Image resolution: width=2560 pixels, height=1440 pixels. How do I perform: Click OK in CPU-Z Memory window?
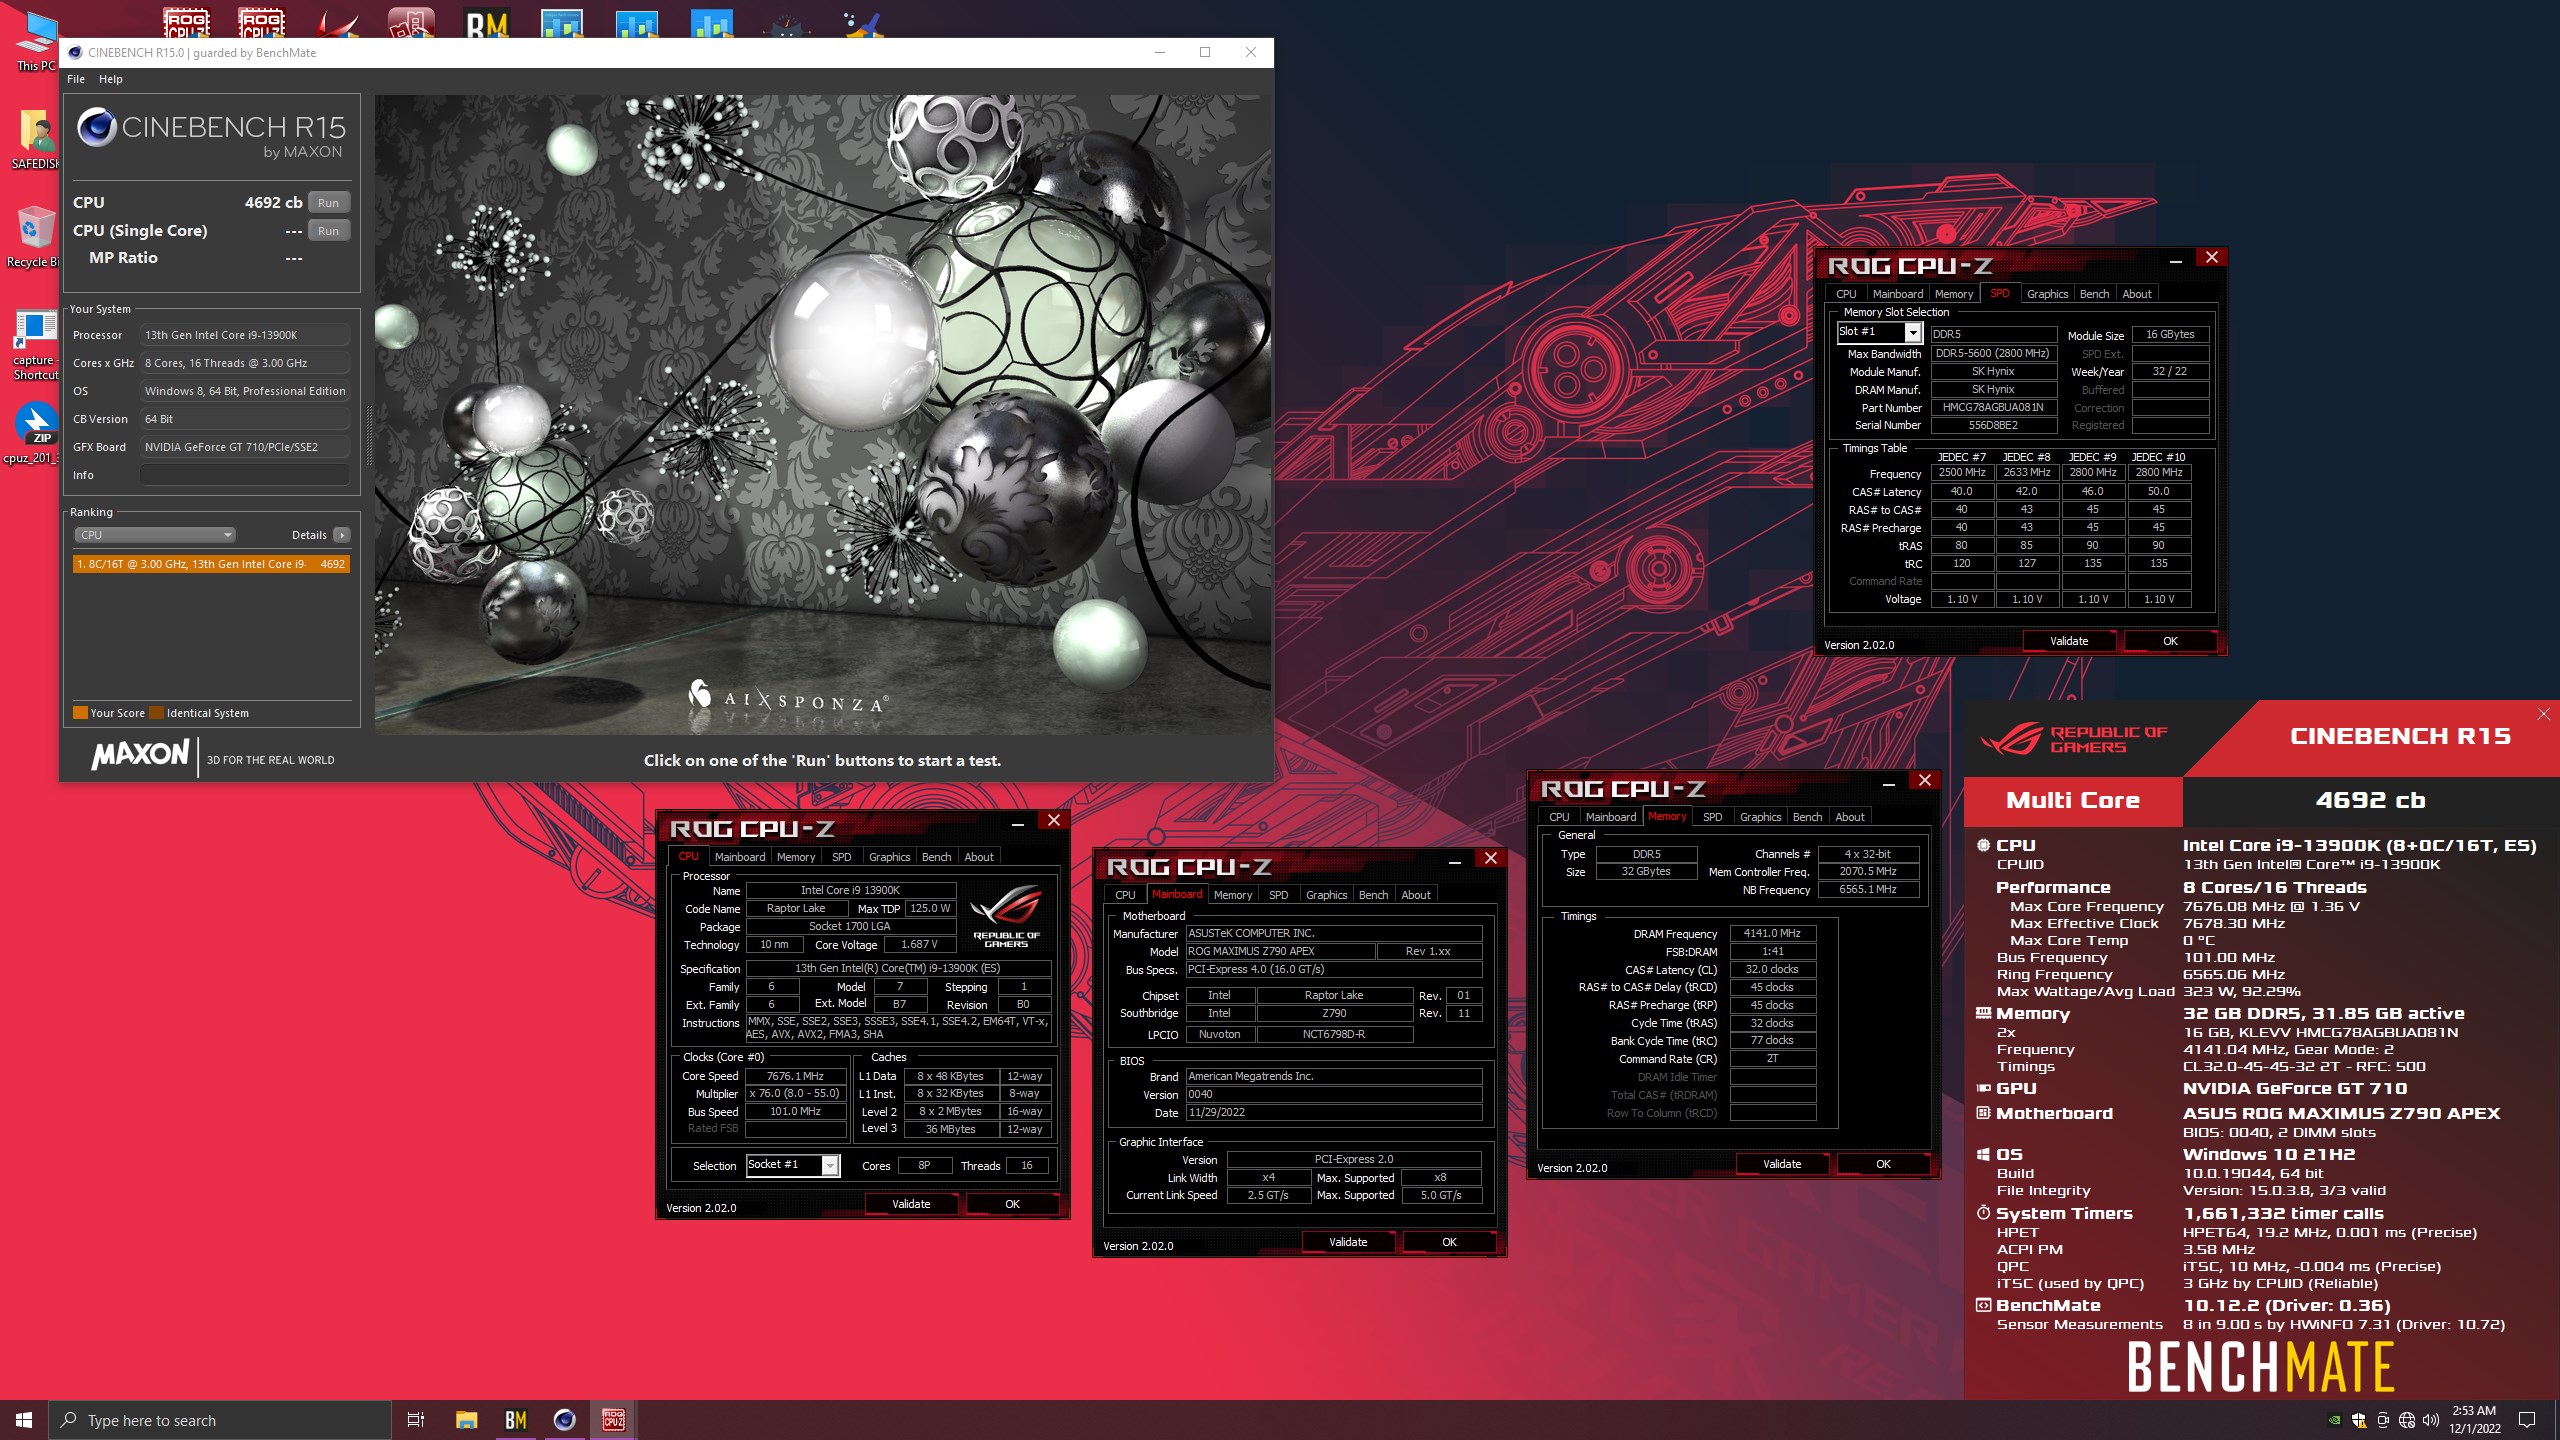[1883, 1164]
